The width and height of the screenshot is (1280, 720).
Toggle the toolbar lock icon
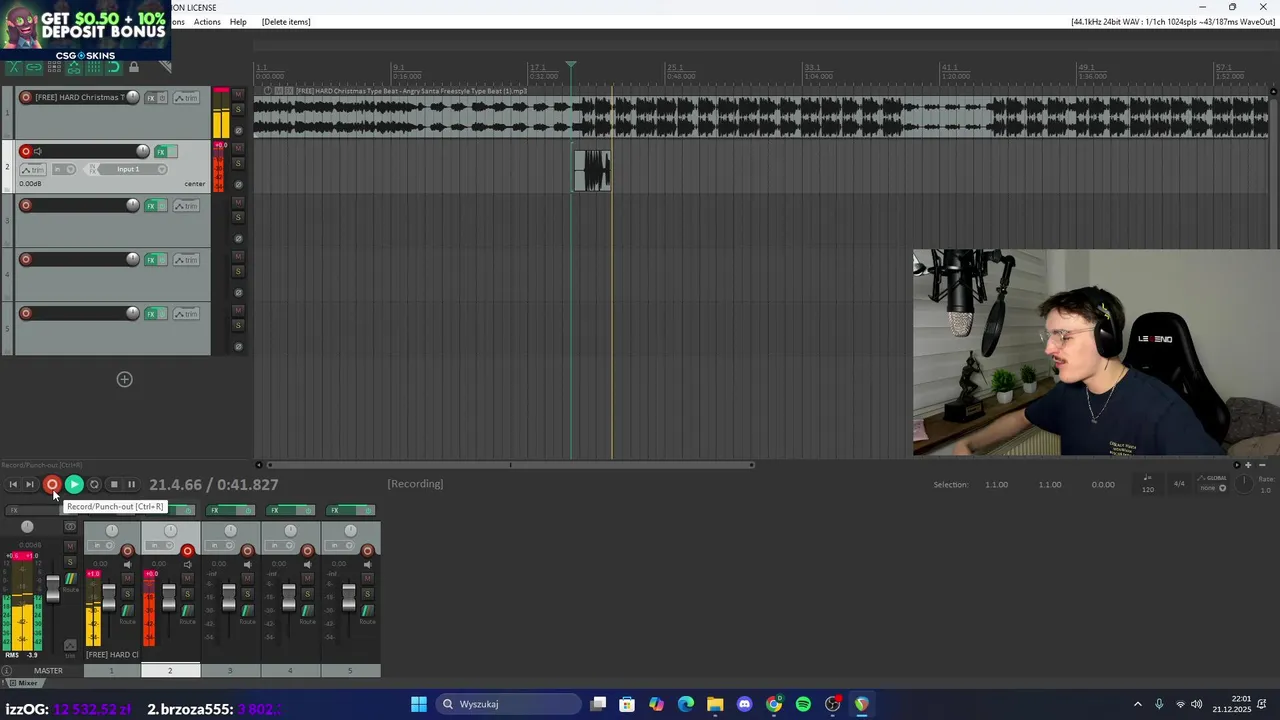tap(134, 67)
